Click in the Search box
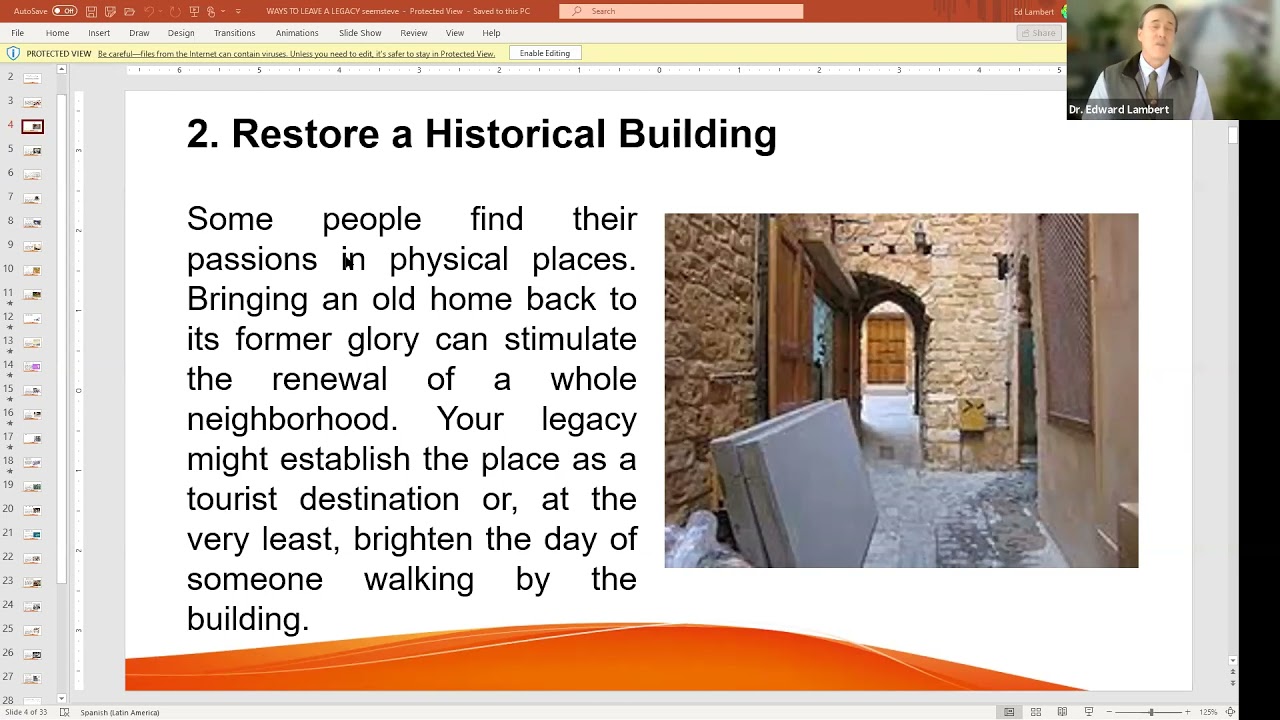This screenshot has height=720, width=1280. pyautogui.click(x=680, y=11)
